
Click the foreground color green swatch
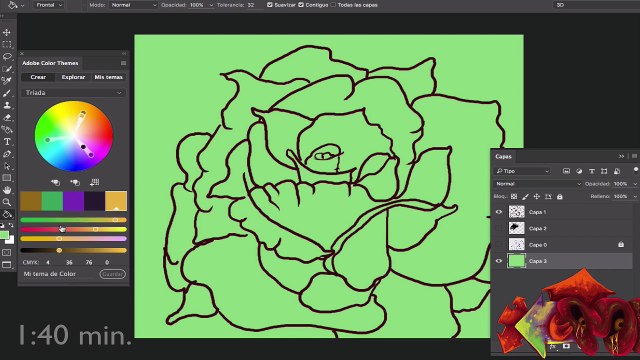(x=4, y=235)
